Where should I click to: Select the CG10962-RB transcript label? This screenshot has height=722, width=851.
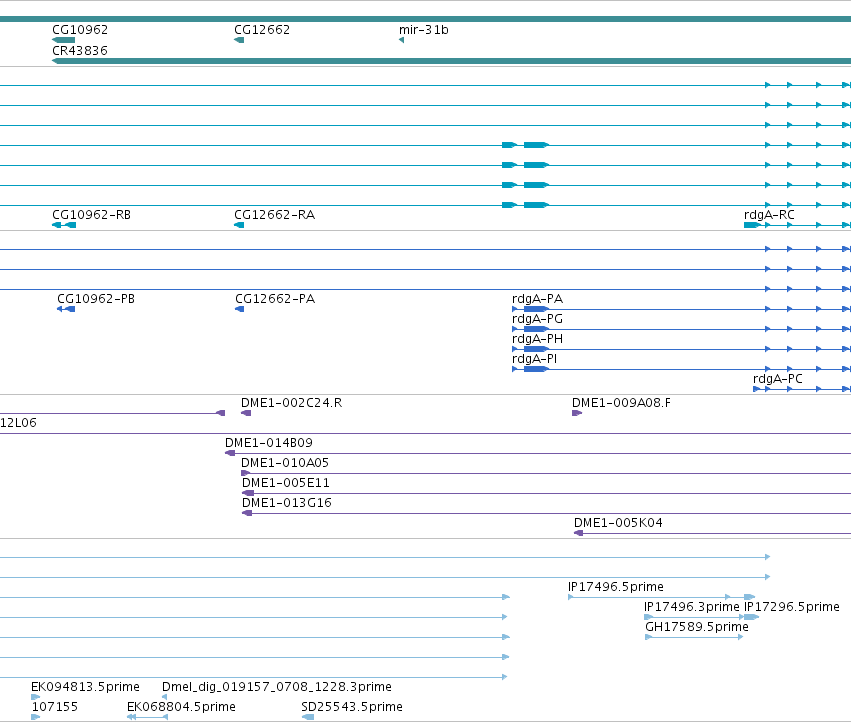pyautogui.click(x=91, y=215)
